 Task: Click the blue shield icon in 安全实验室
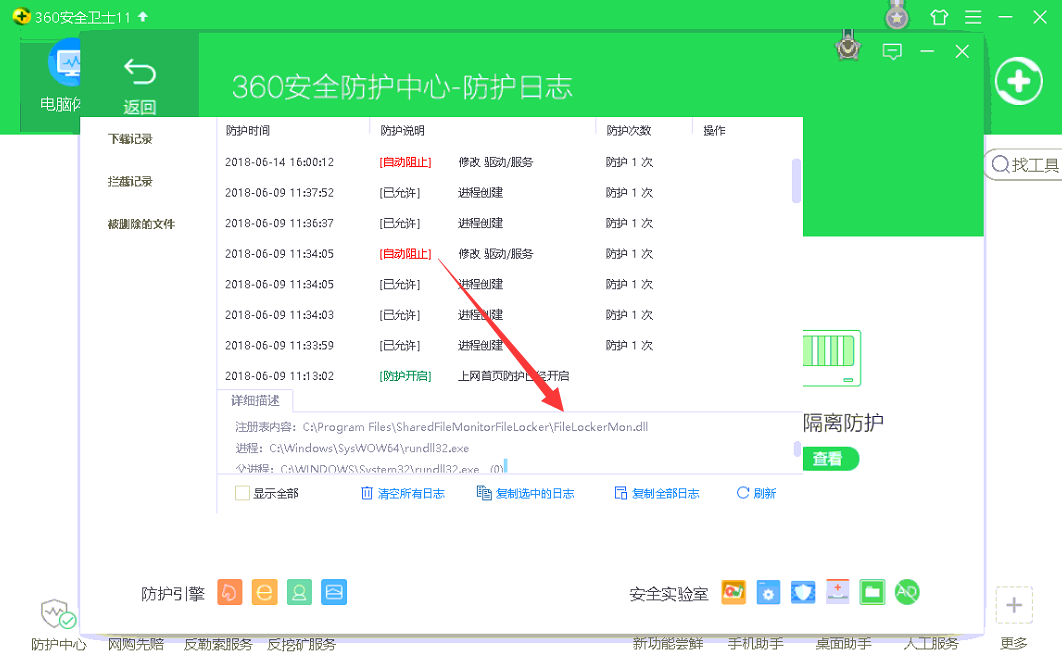(803, 592)
